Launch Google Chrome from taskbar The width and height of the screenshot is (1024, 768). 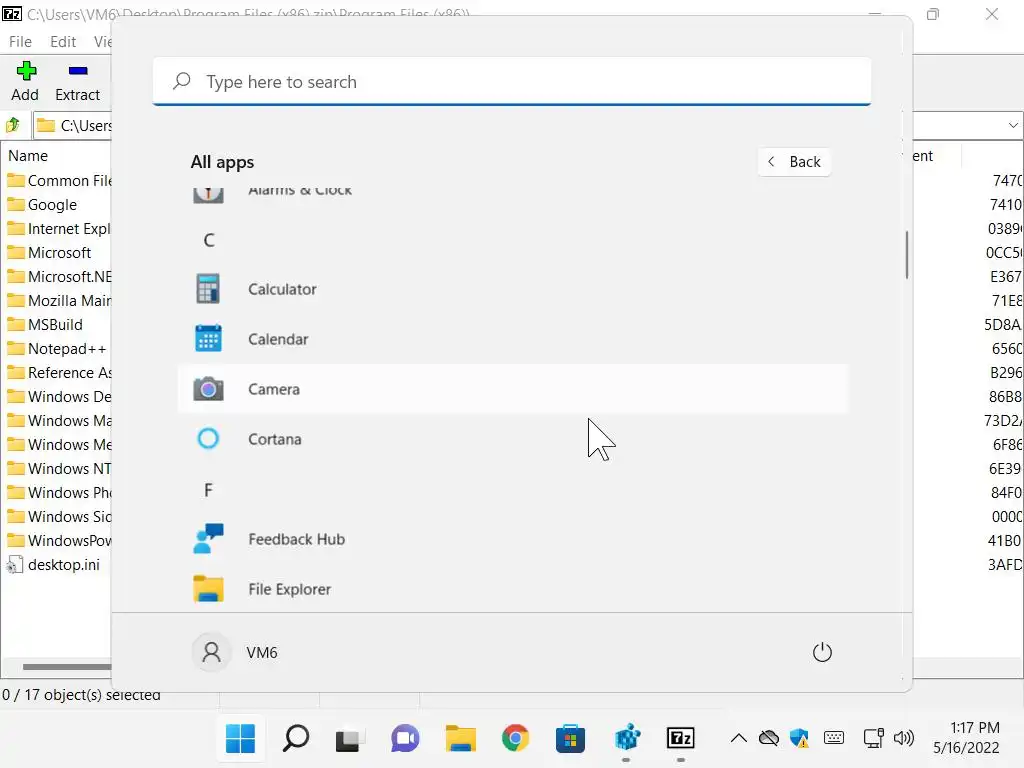tap(515, 739)
